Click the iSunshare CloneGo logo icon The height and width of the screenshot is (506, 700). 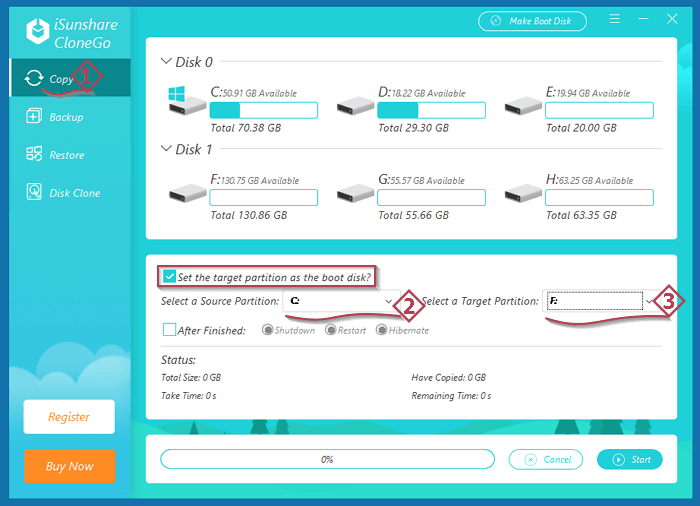[x=38, y=31]
